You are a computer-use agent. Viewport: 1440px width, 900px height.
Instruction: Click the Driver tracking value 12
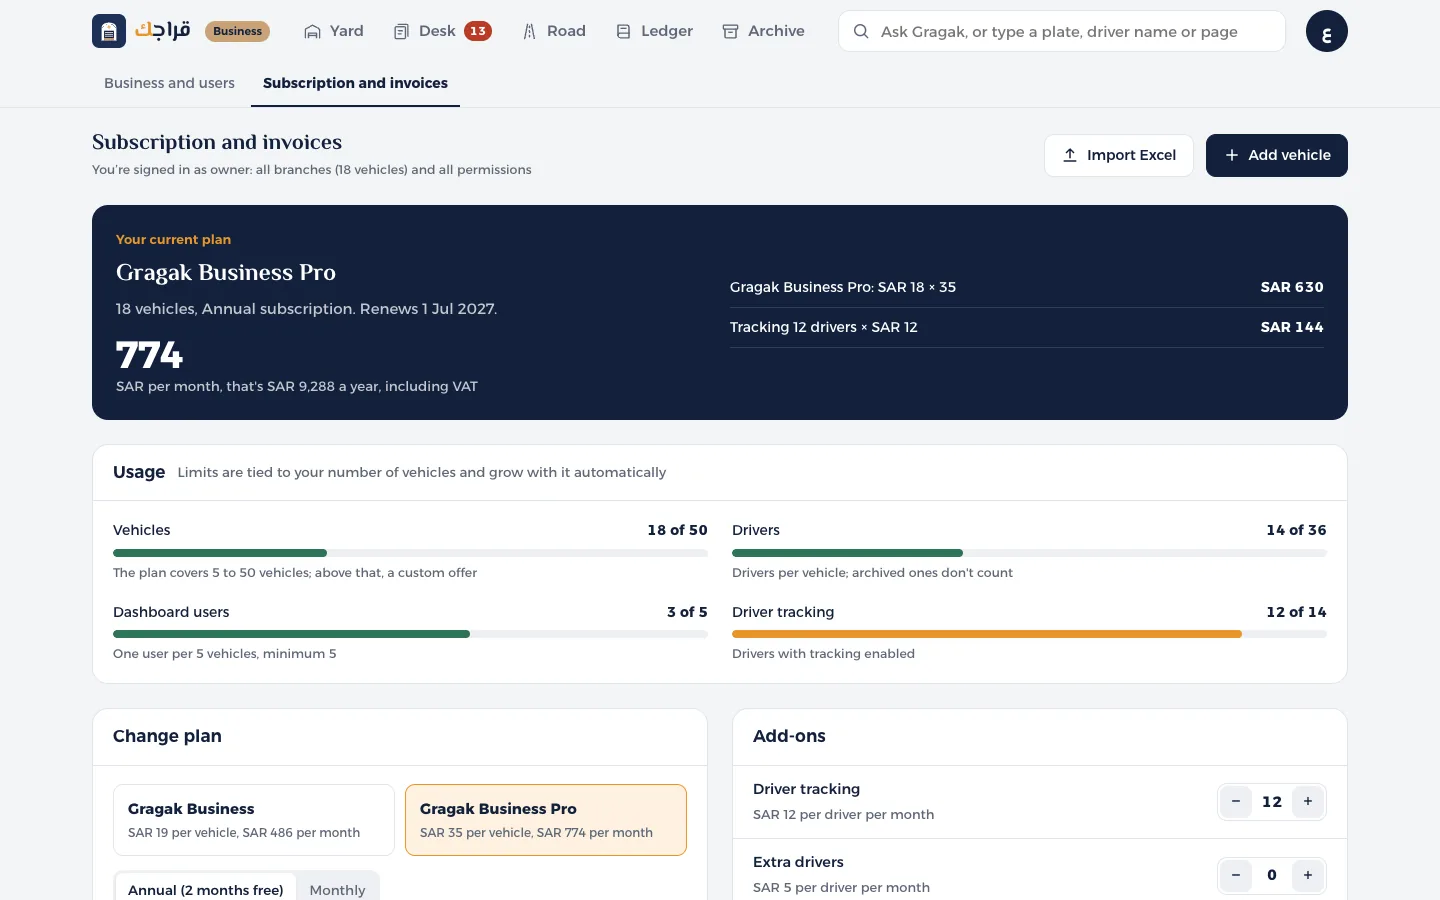click(1272, 801)
